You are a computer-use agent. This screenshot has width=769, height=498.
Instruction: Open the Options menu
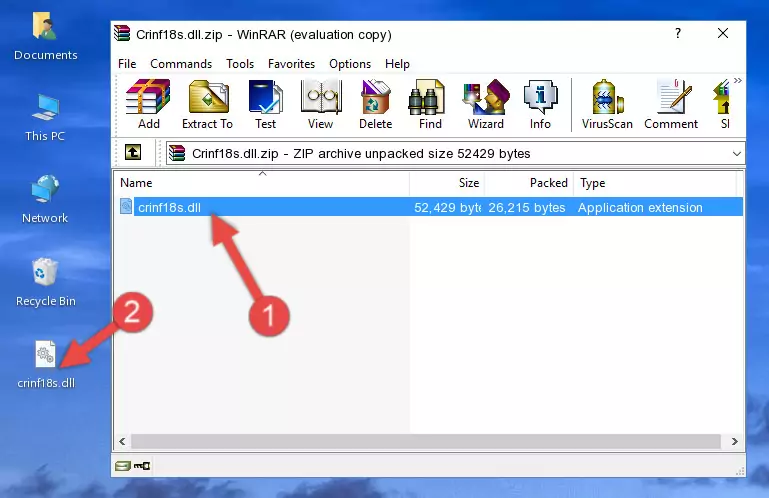pyautogui.click(x=350, y=64)
